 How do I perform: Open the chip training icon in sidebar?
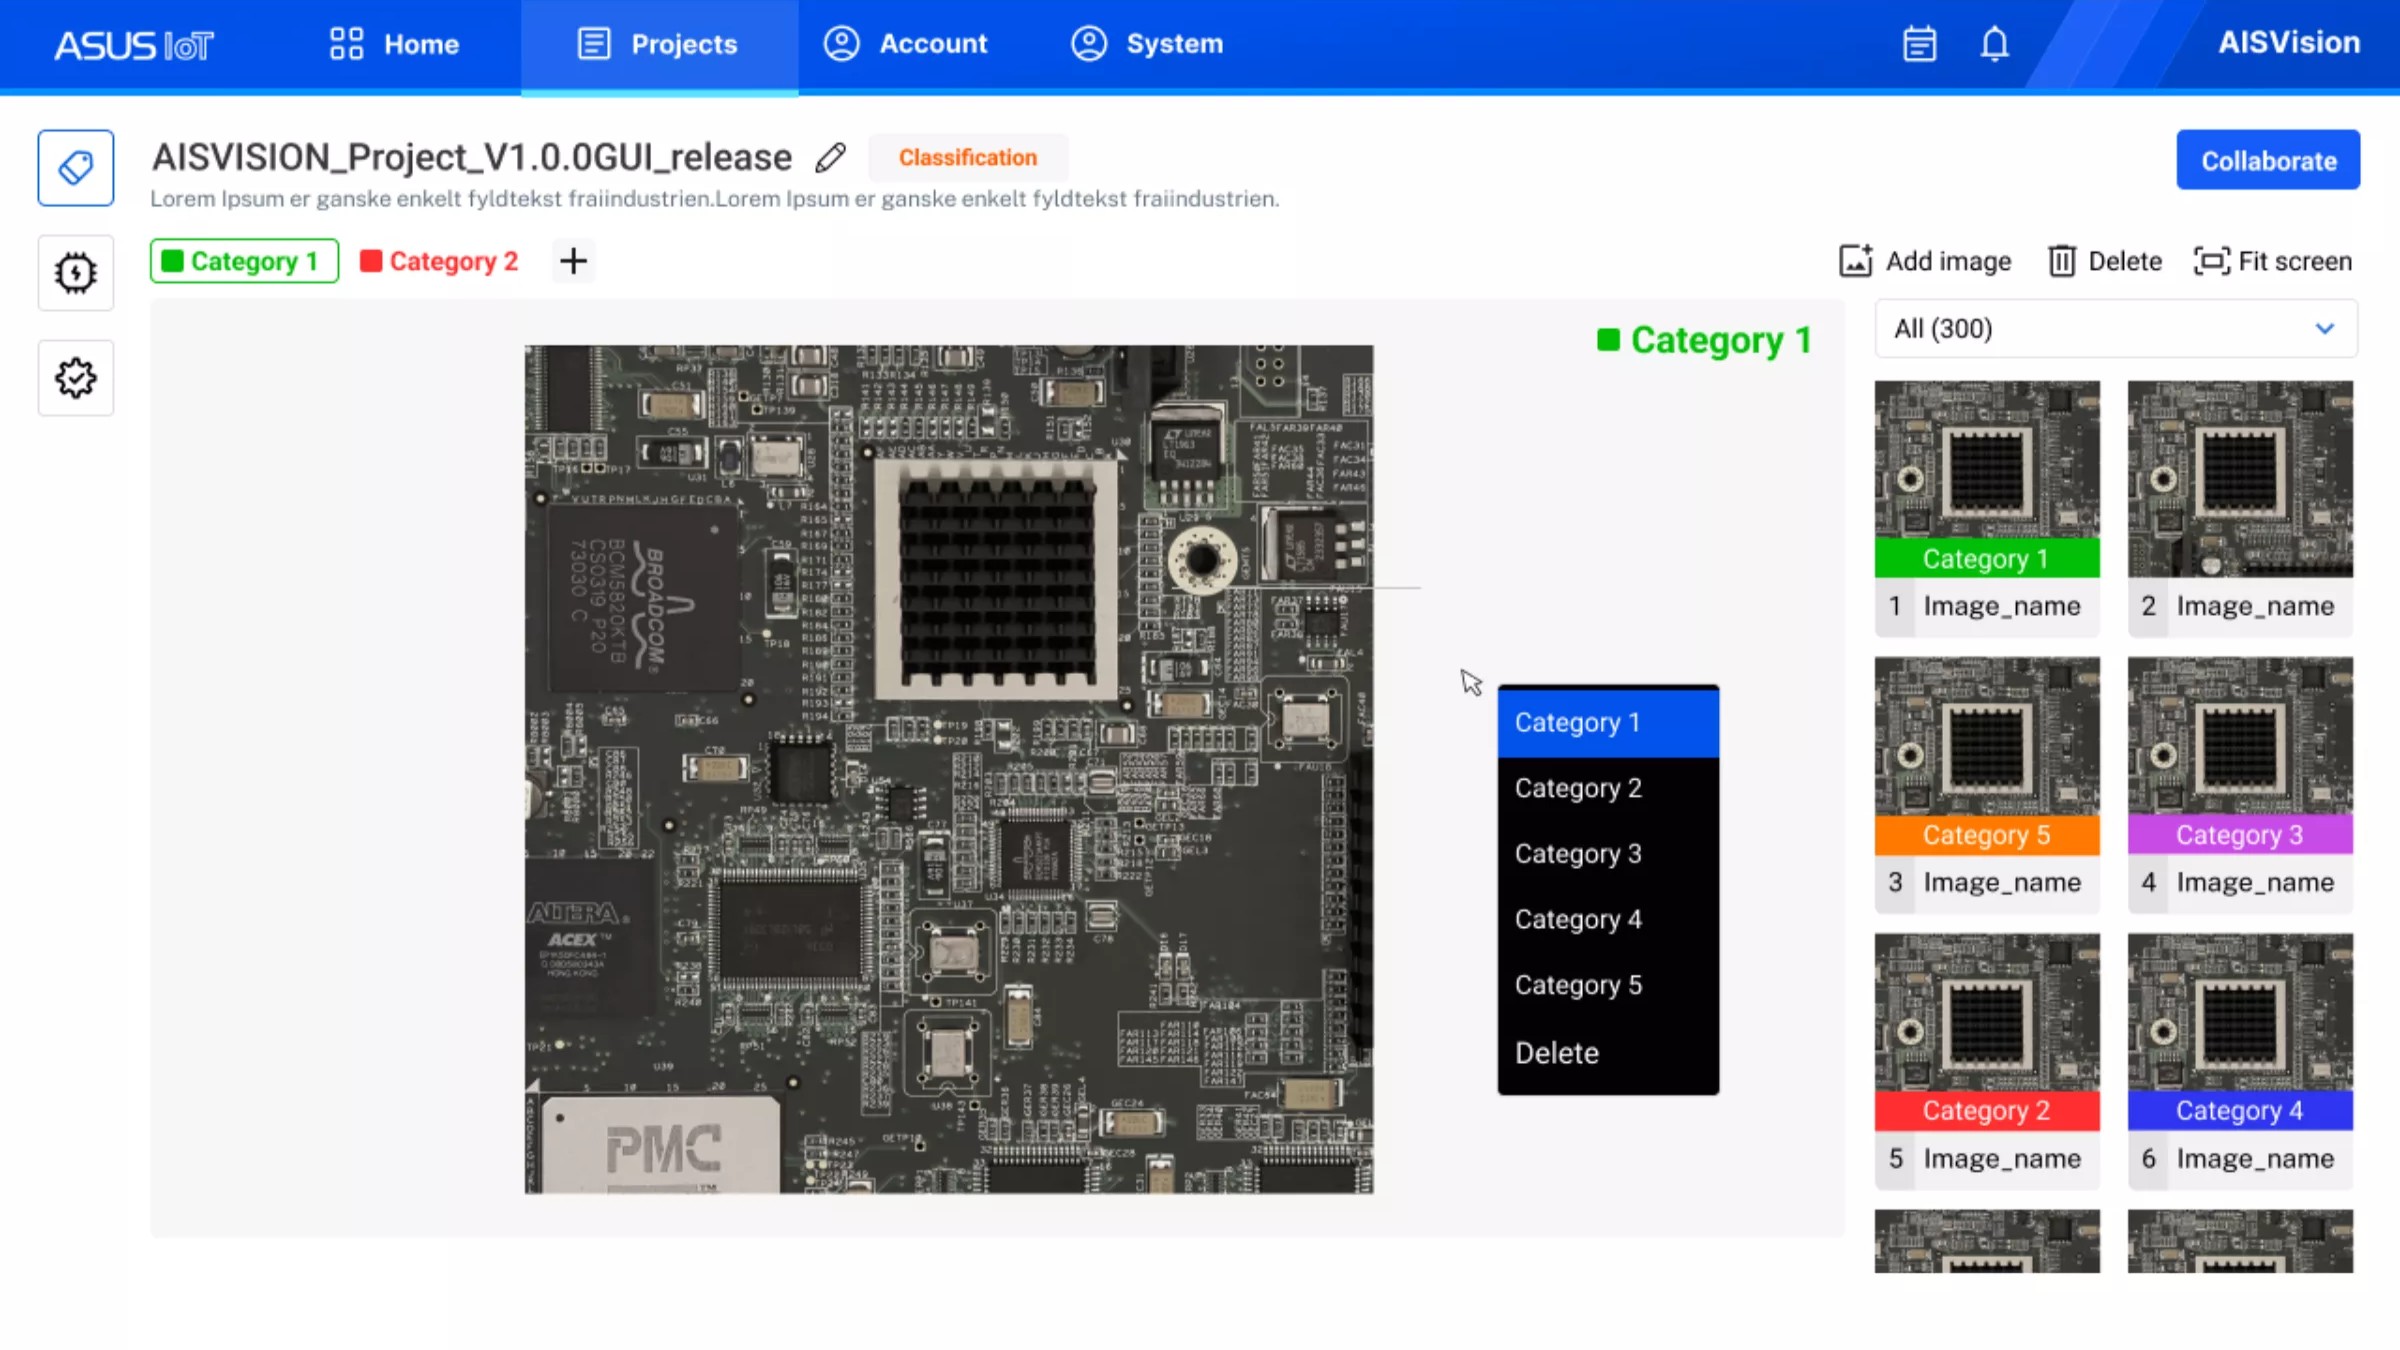pyautogui.click(x=76, y=272)
